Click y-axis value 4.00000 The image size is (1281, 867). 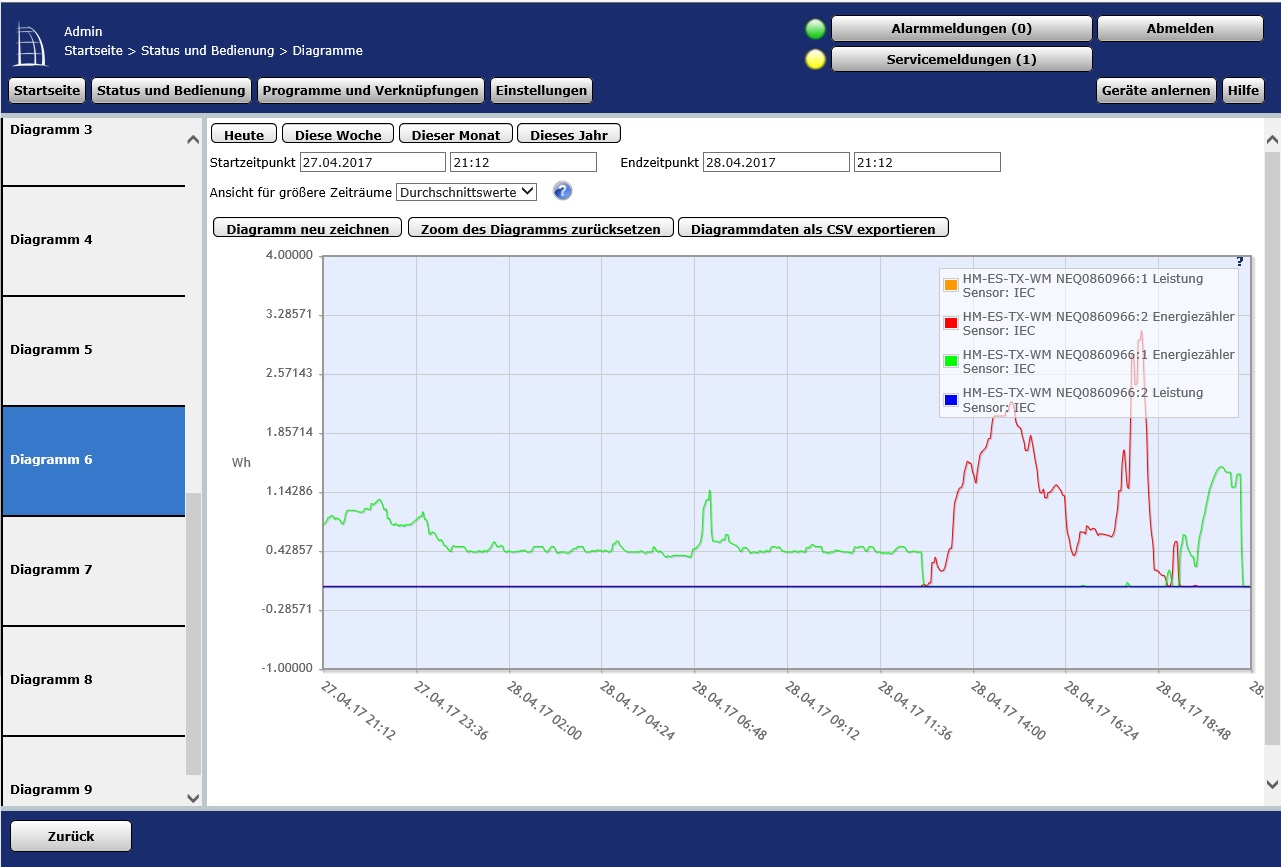point(289,255)
